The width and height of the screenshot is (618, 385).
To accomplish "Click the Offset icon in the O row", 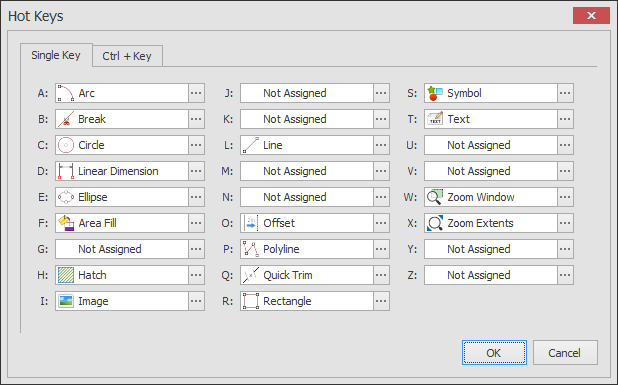I will [251, 223].
